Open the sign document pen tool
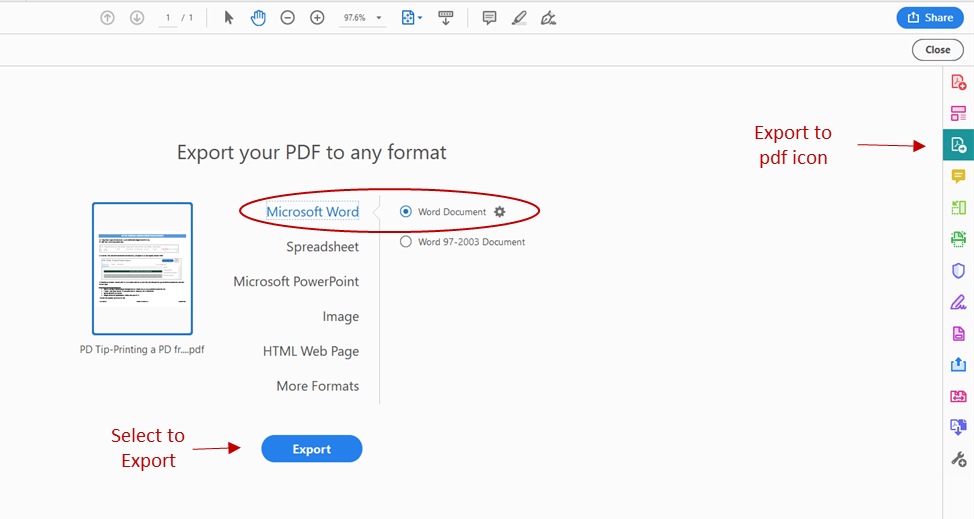This screenshot has width=974, height=519. (548, 18)
